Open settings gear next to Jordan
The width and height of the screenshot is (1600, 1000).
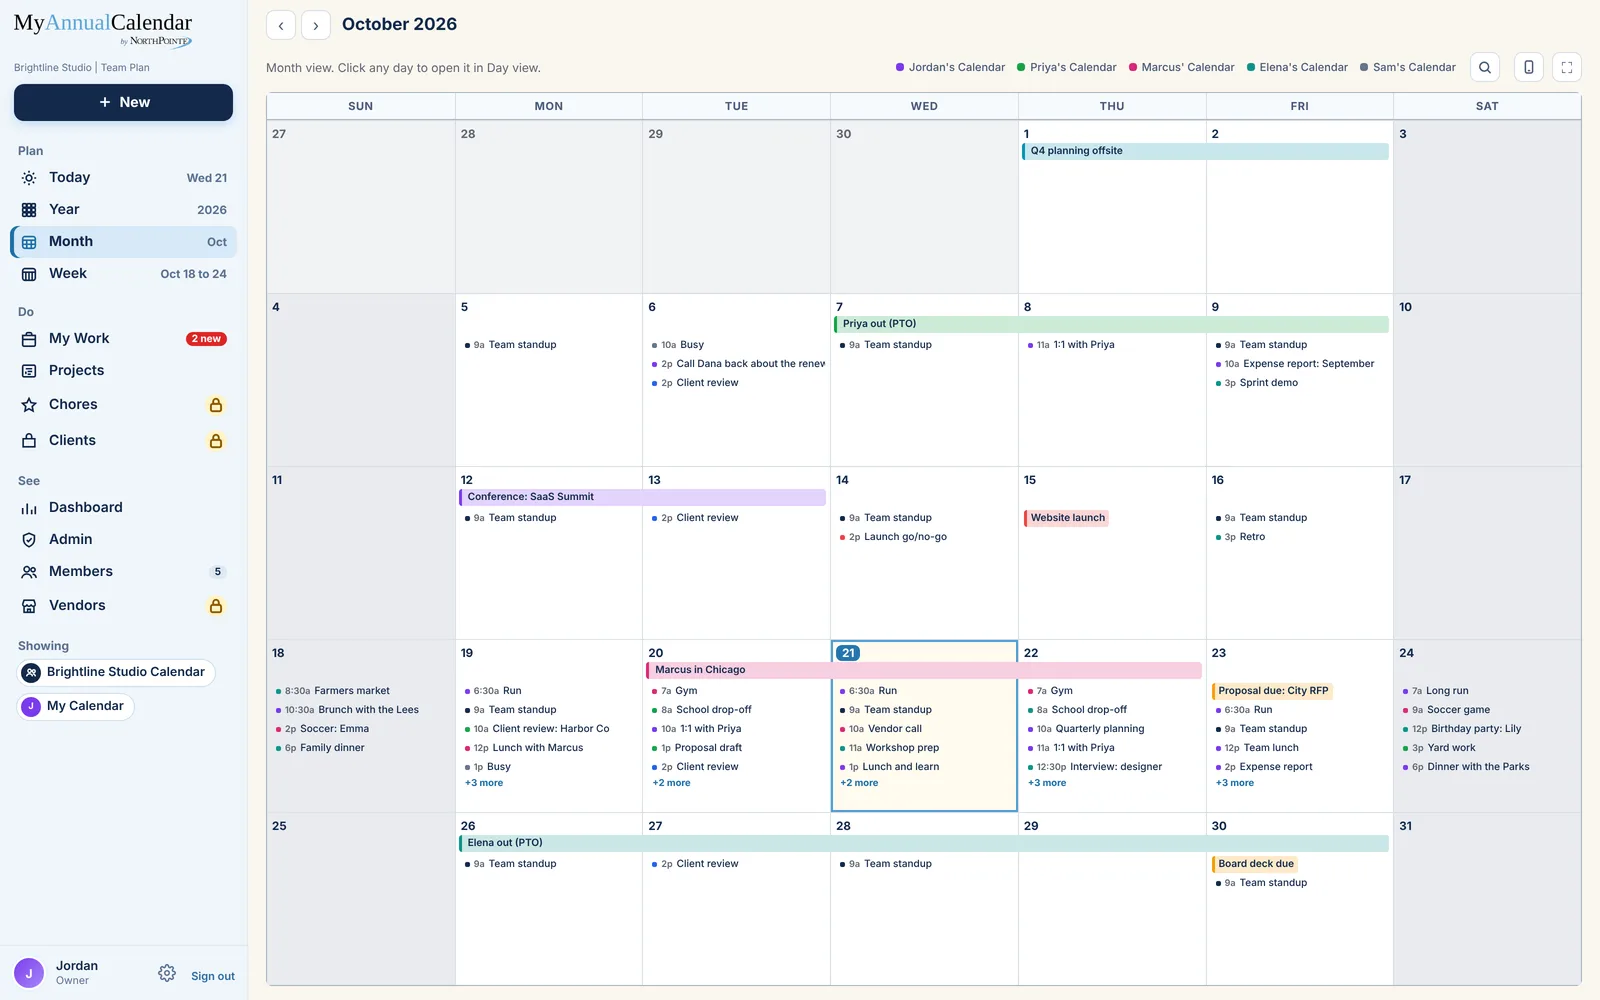[167, 973]
